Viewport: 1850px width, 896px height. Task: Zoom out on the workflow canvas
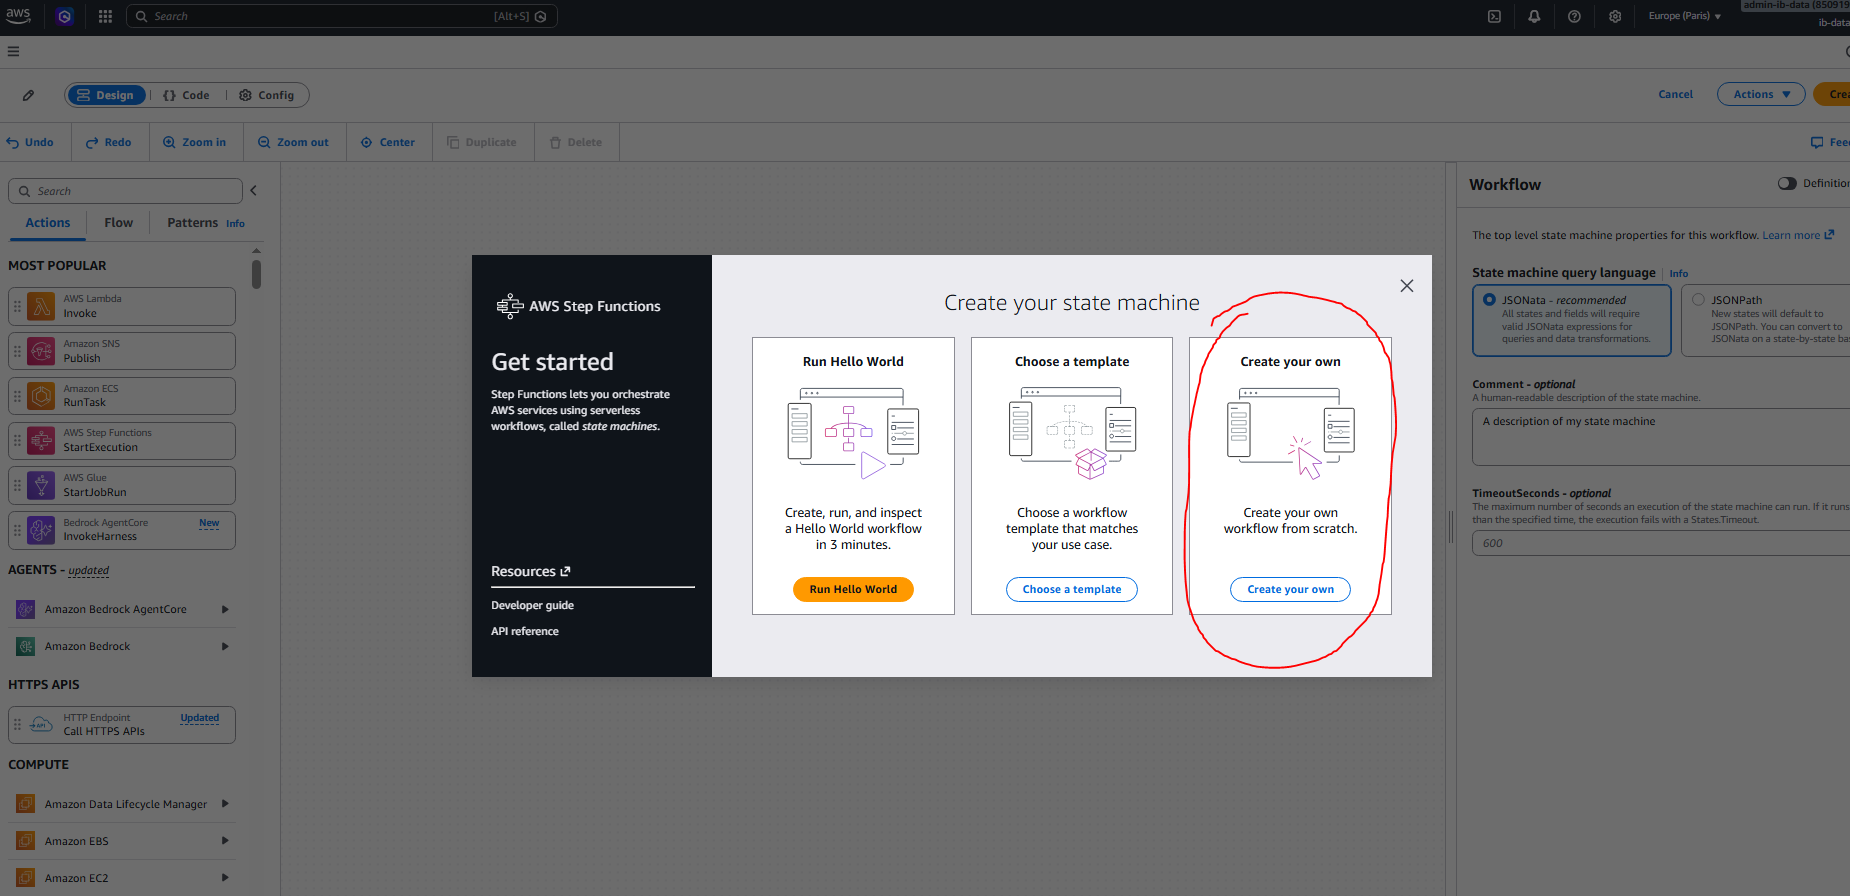coord(293,142)
